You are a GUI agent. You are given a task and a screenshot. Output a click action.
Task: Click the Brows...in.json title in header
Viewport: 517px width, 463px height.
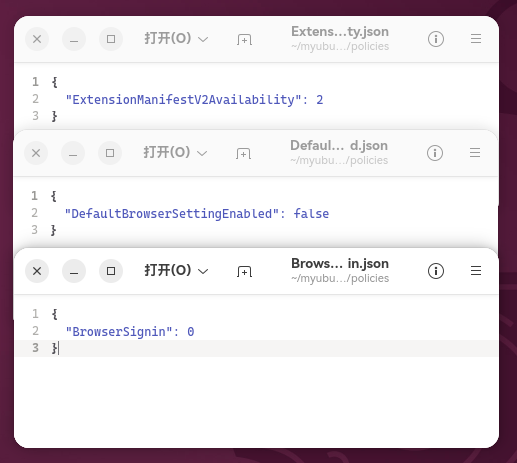coord(340,264)
